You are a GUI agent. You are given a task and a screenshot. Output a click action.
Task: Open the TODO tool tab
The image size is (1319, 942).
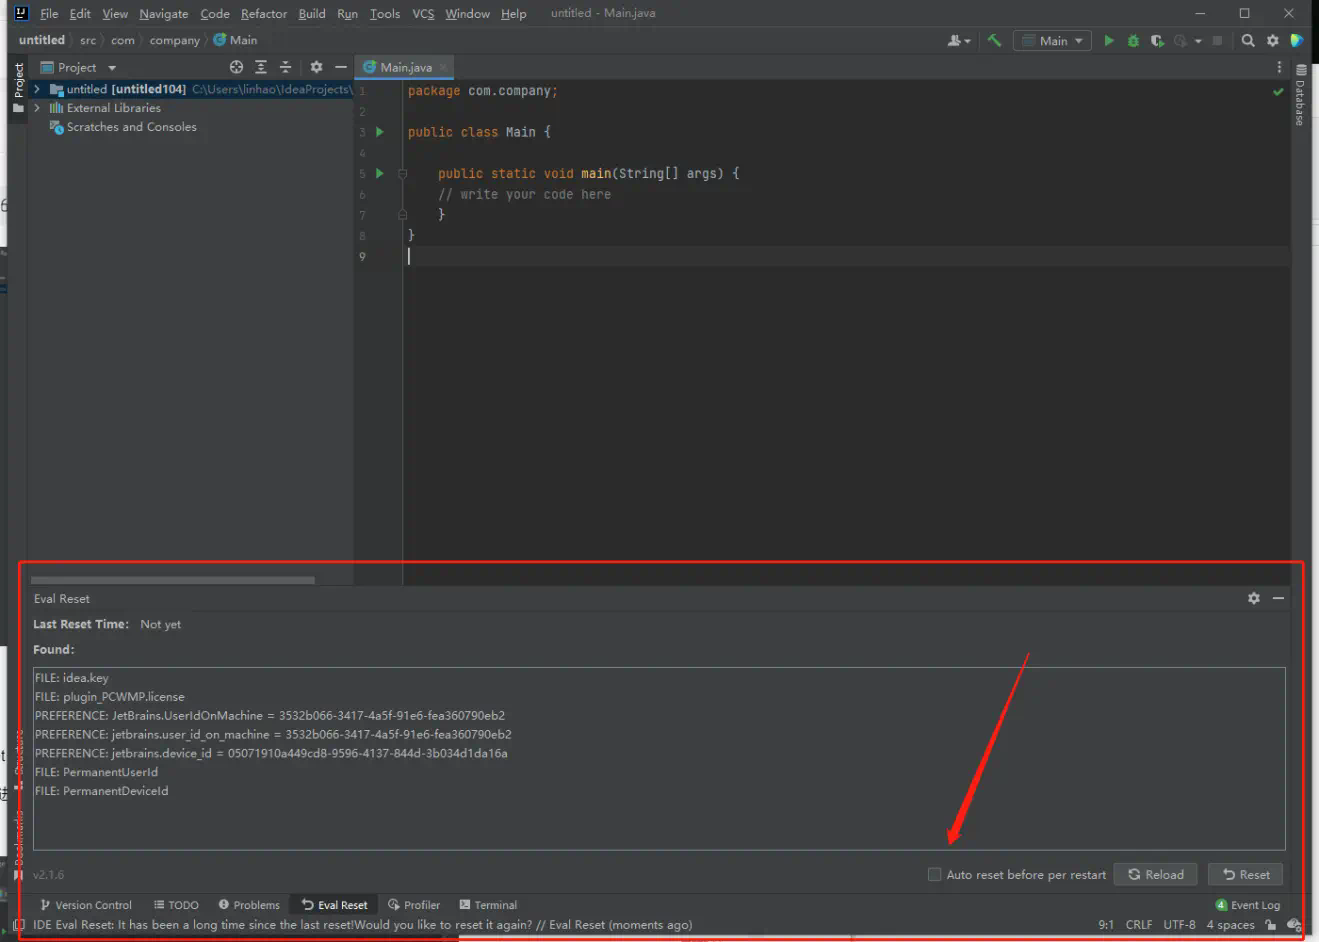coord(176,905)
